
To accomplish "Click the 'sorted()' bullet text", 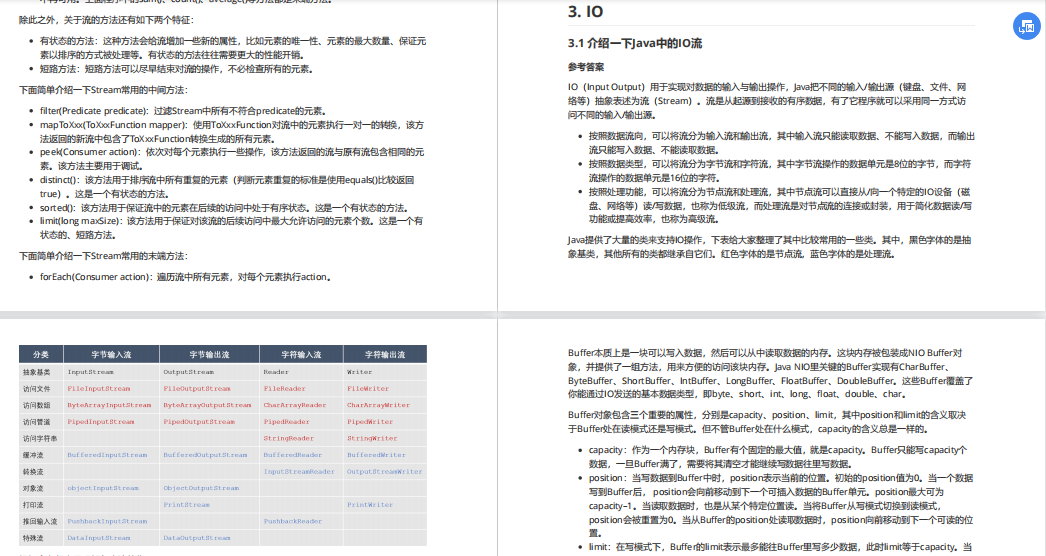I will pos(57,208).
